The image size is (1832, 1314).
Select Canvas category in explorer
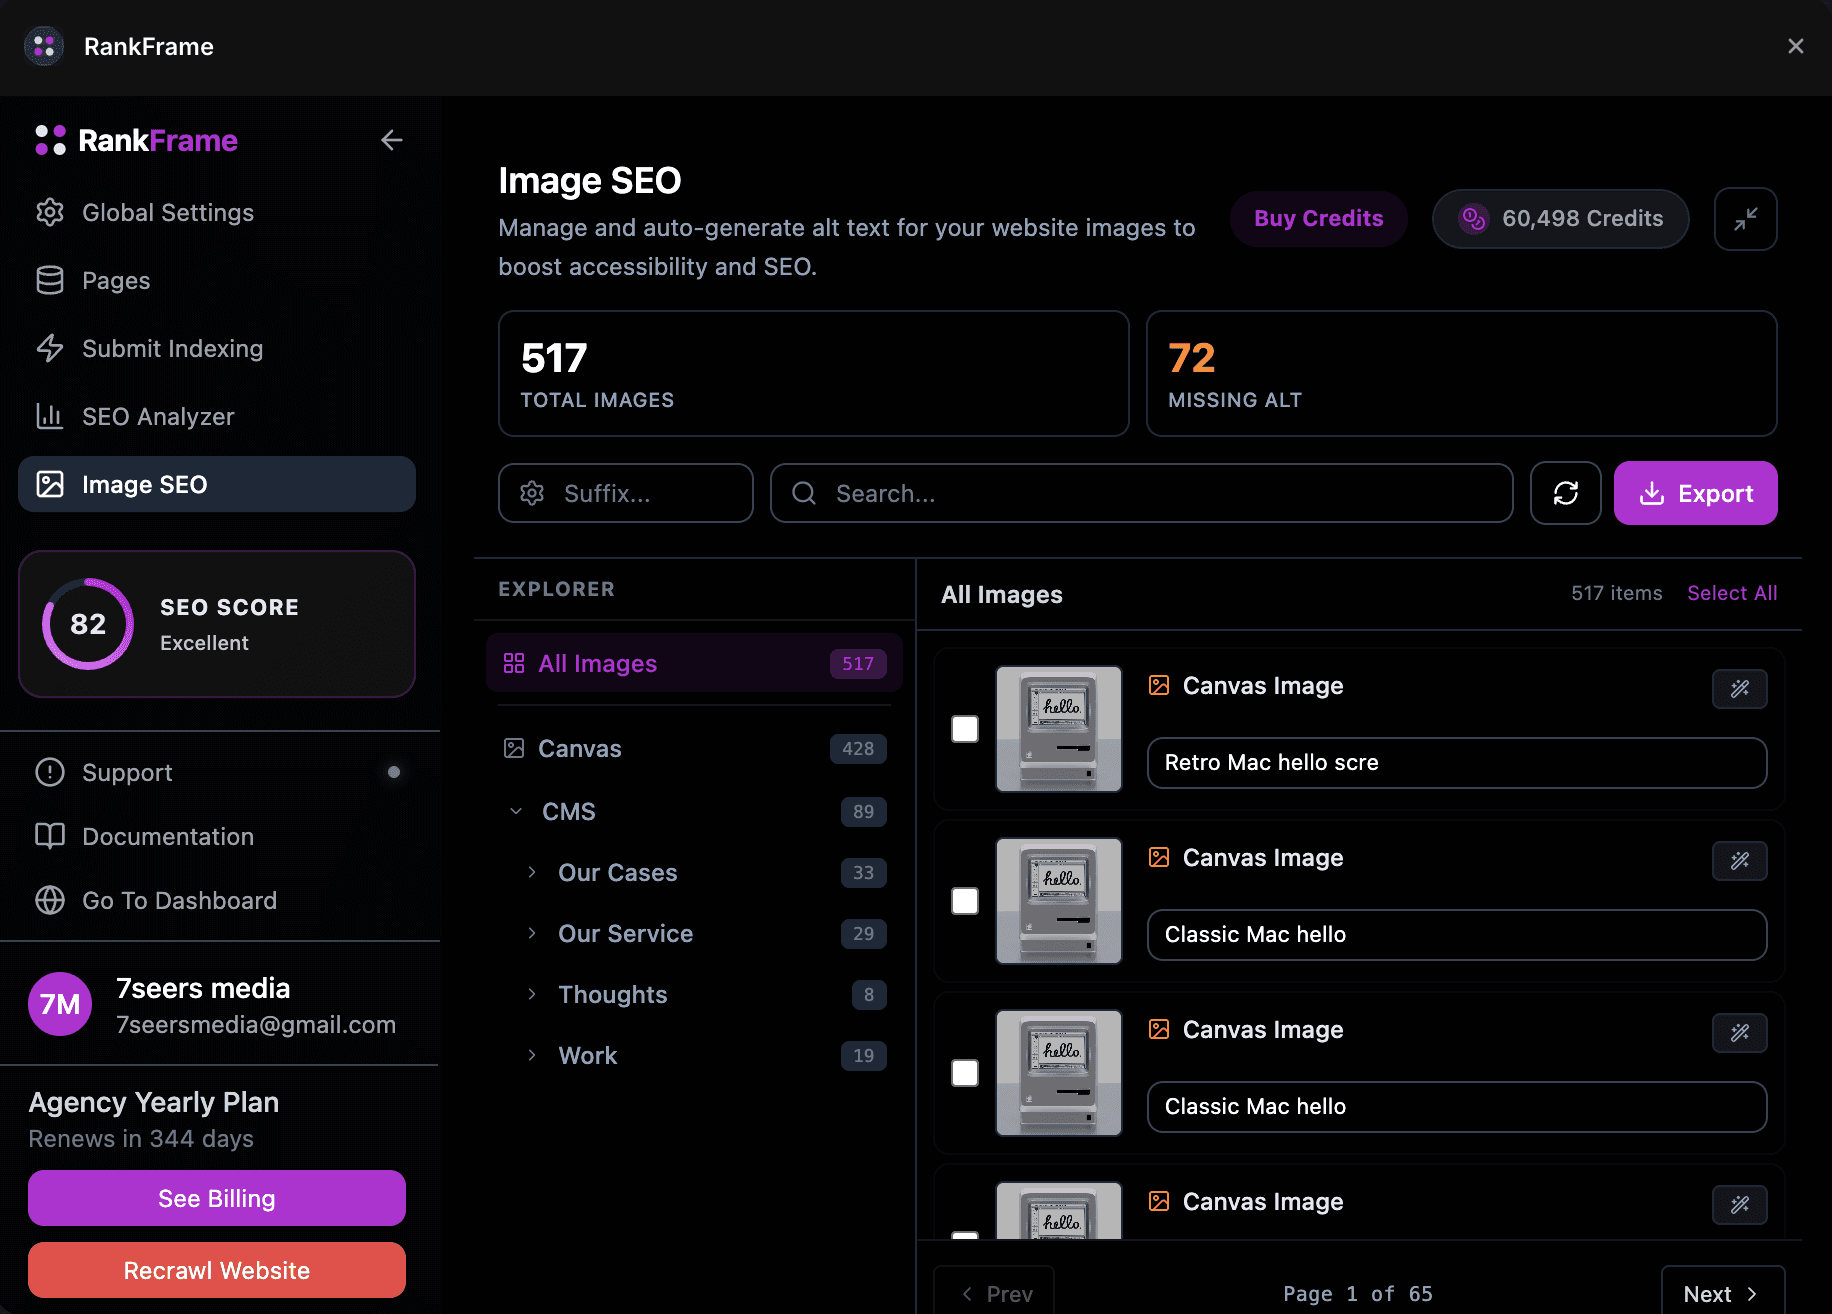[x=694, y=748]
